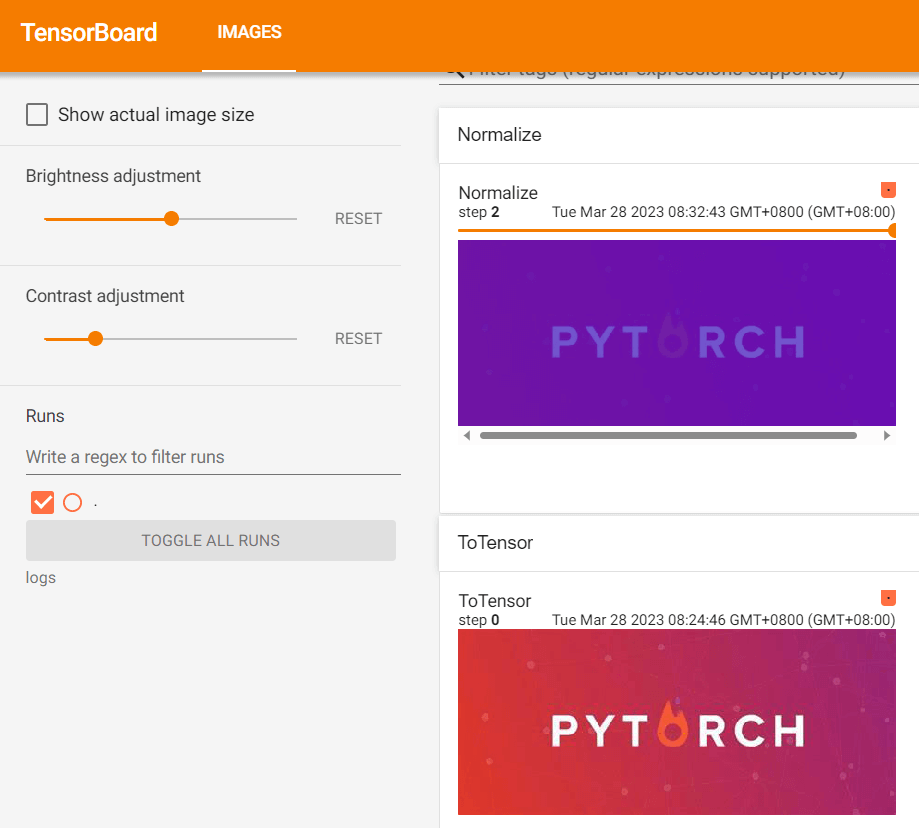Reset the brightness adjustment

point(358,219)
